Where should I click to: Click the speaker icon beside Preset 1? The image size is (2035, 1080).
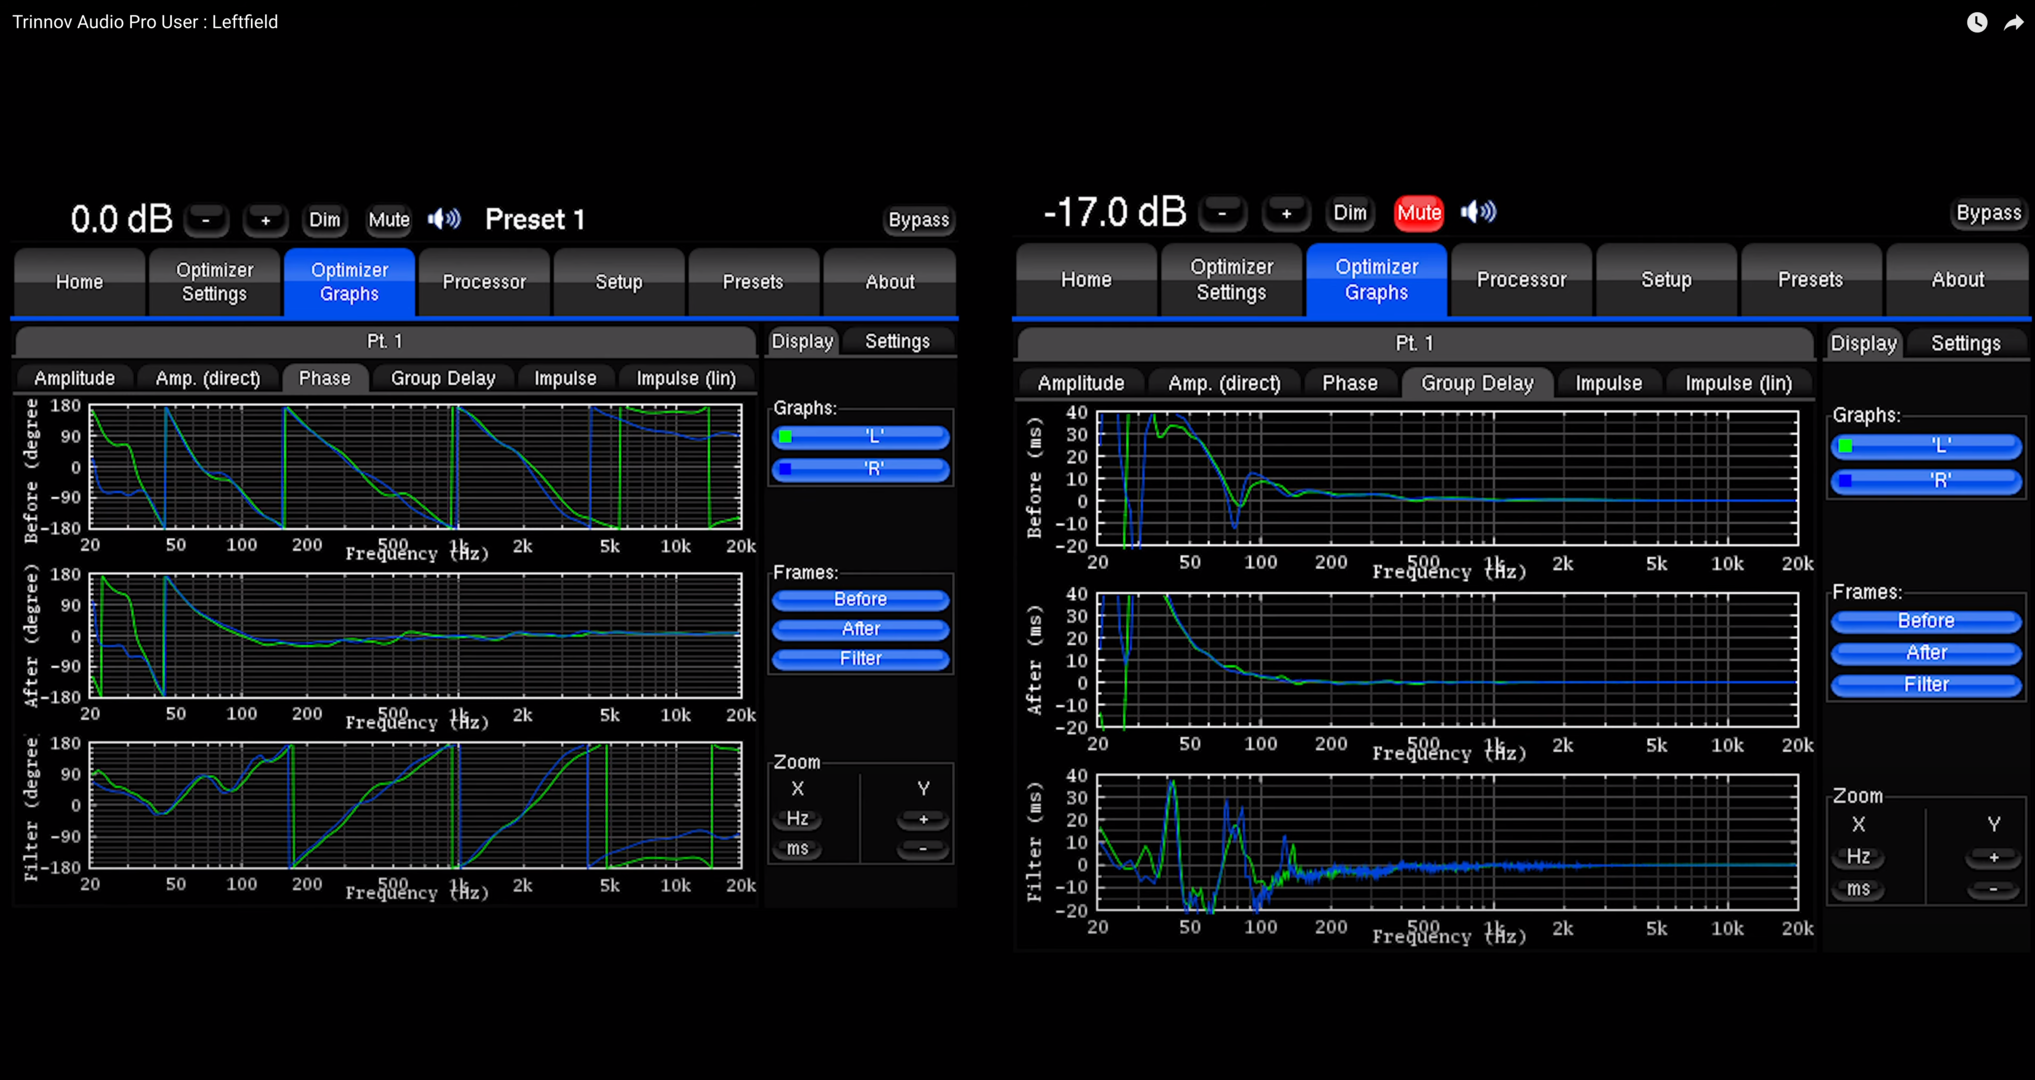point(444,219)
